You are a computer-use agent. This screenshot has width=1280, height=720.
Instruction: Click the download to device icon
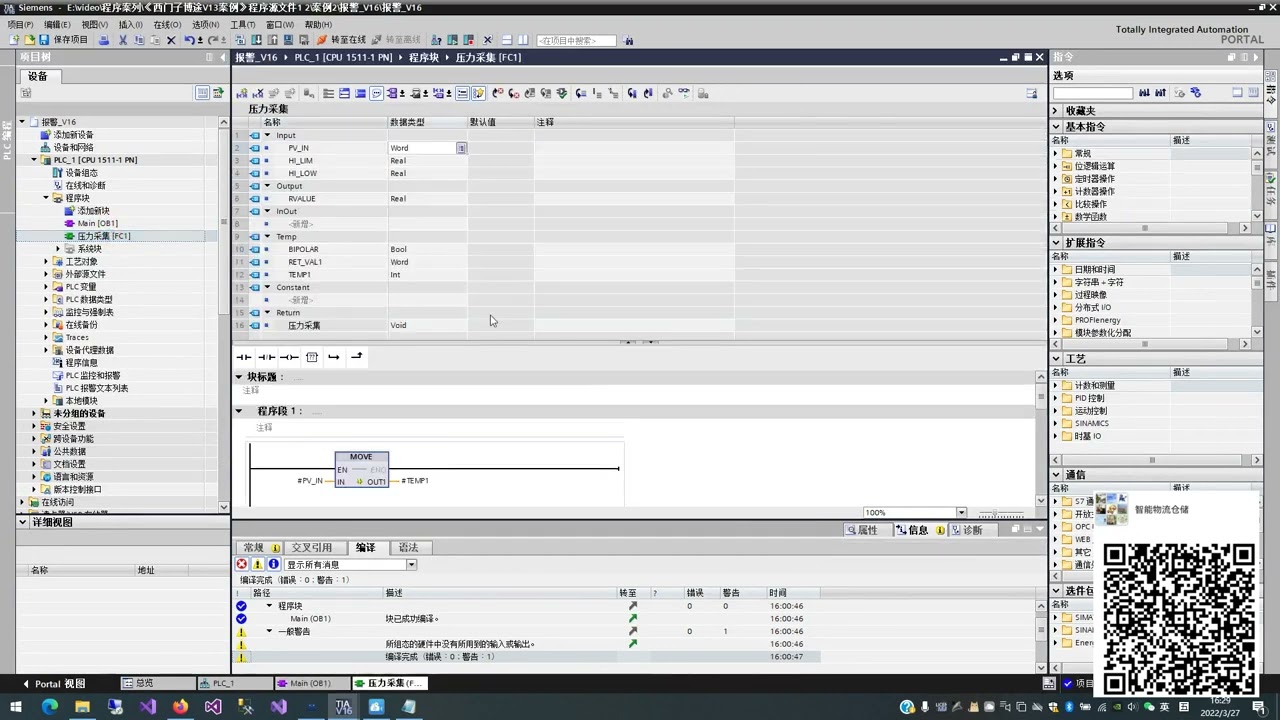click(x=257, y=40)
